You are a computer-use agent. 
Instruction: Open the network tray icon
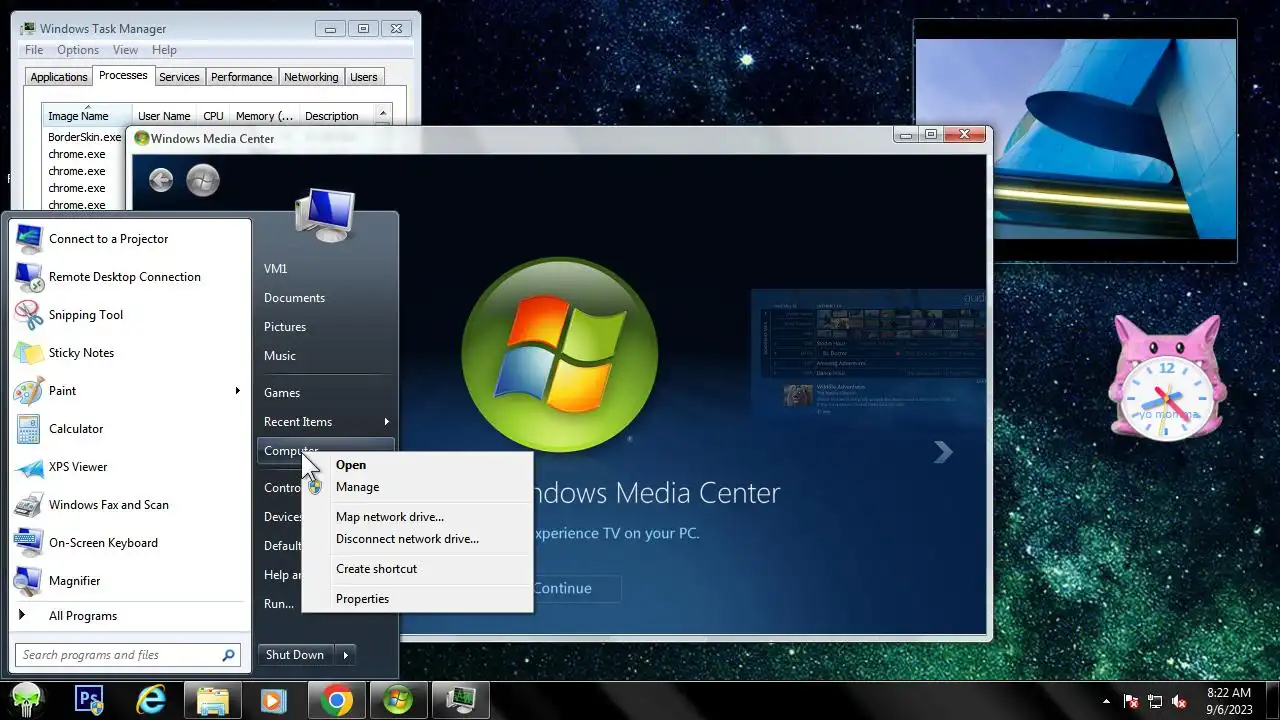pos(1155,701)
